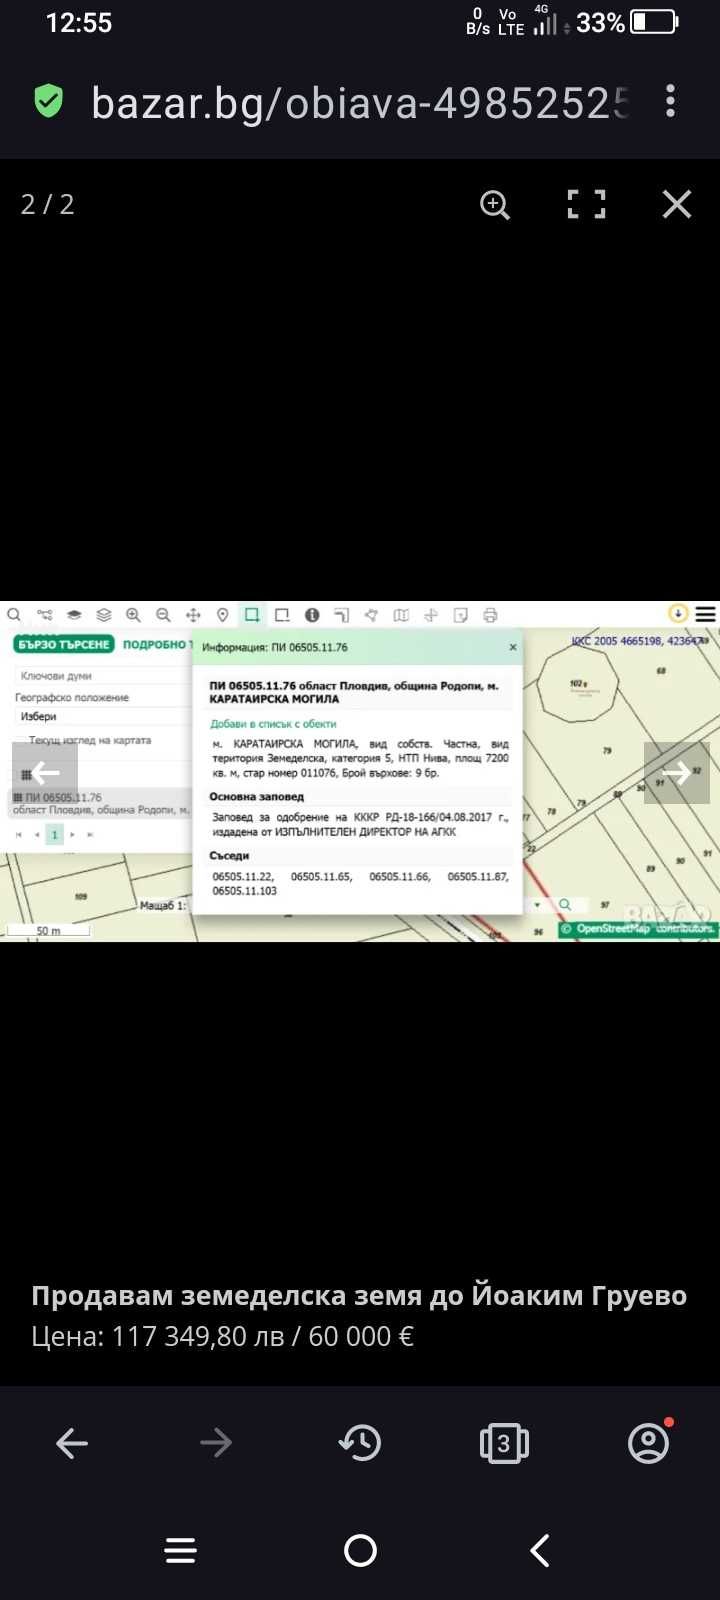Viewport: 720px width, 1600px height.
Task: Go back using browser back arrow
Action: coord(72,1442)
